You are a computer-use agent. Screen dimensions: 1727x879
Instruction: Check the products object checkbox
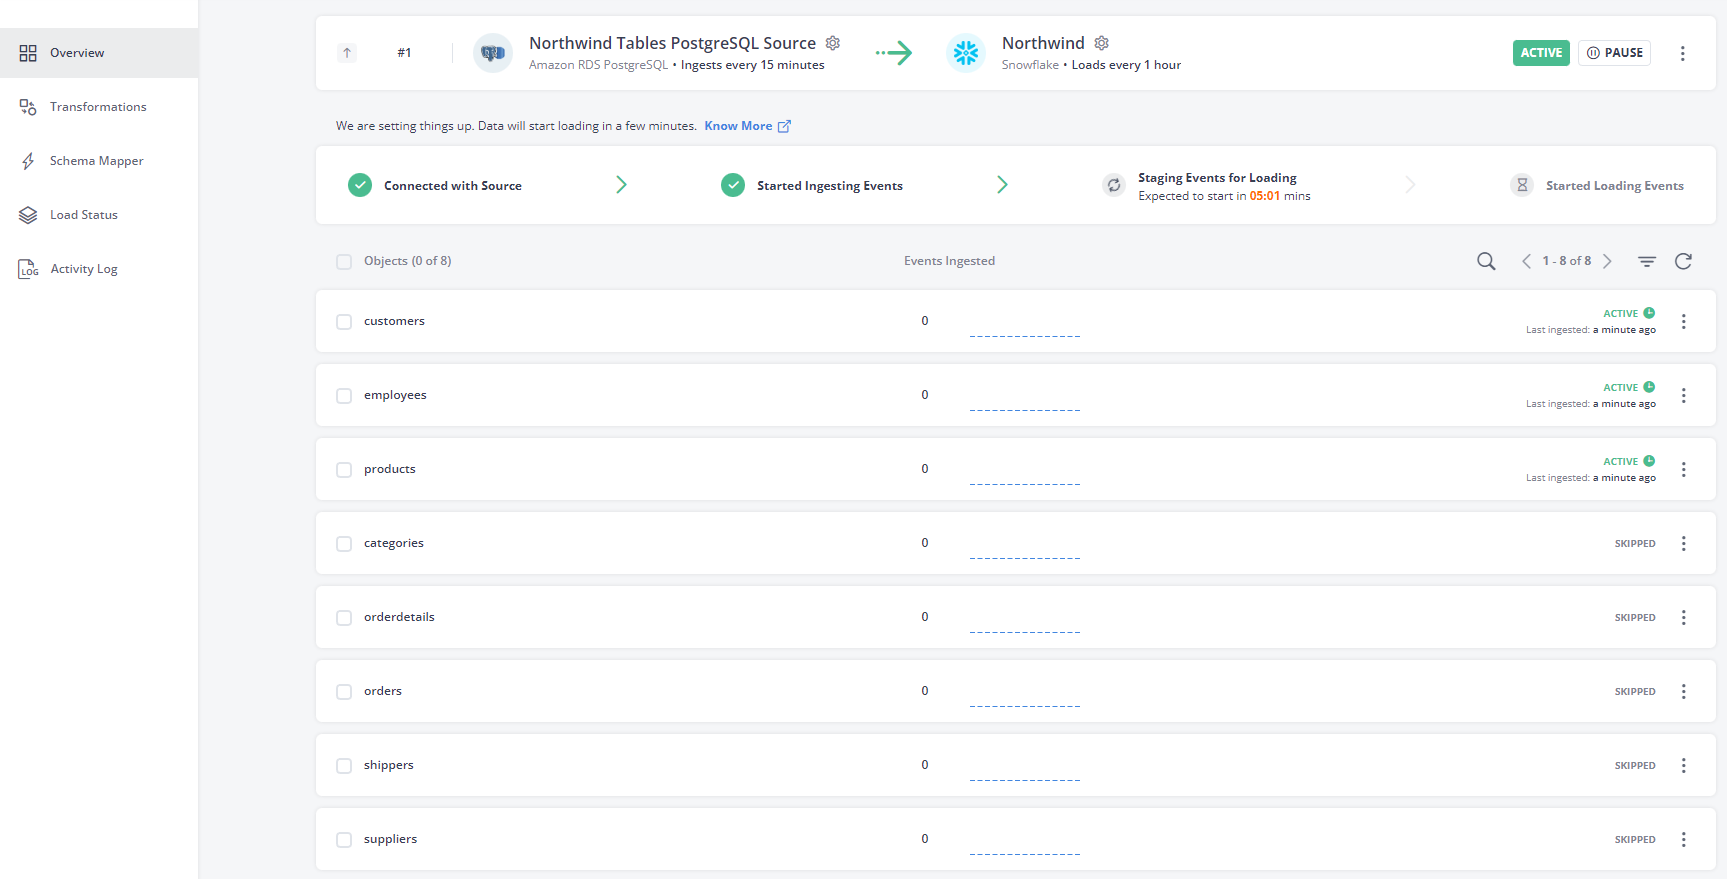click(344, 469)
